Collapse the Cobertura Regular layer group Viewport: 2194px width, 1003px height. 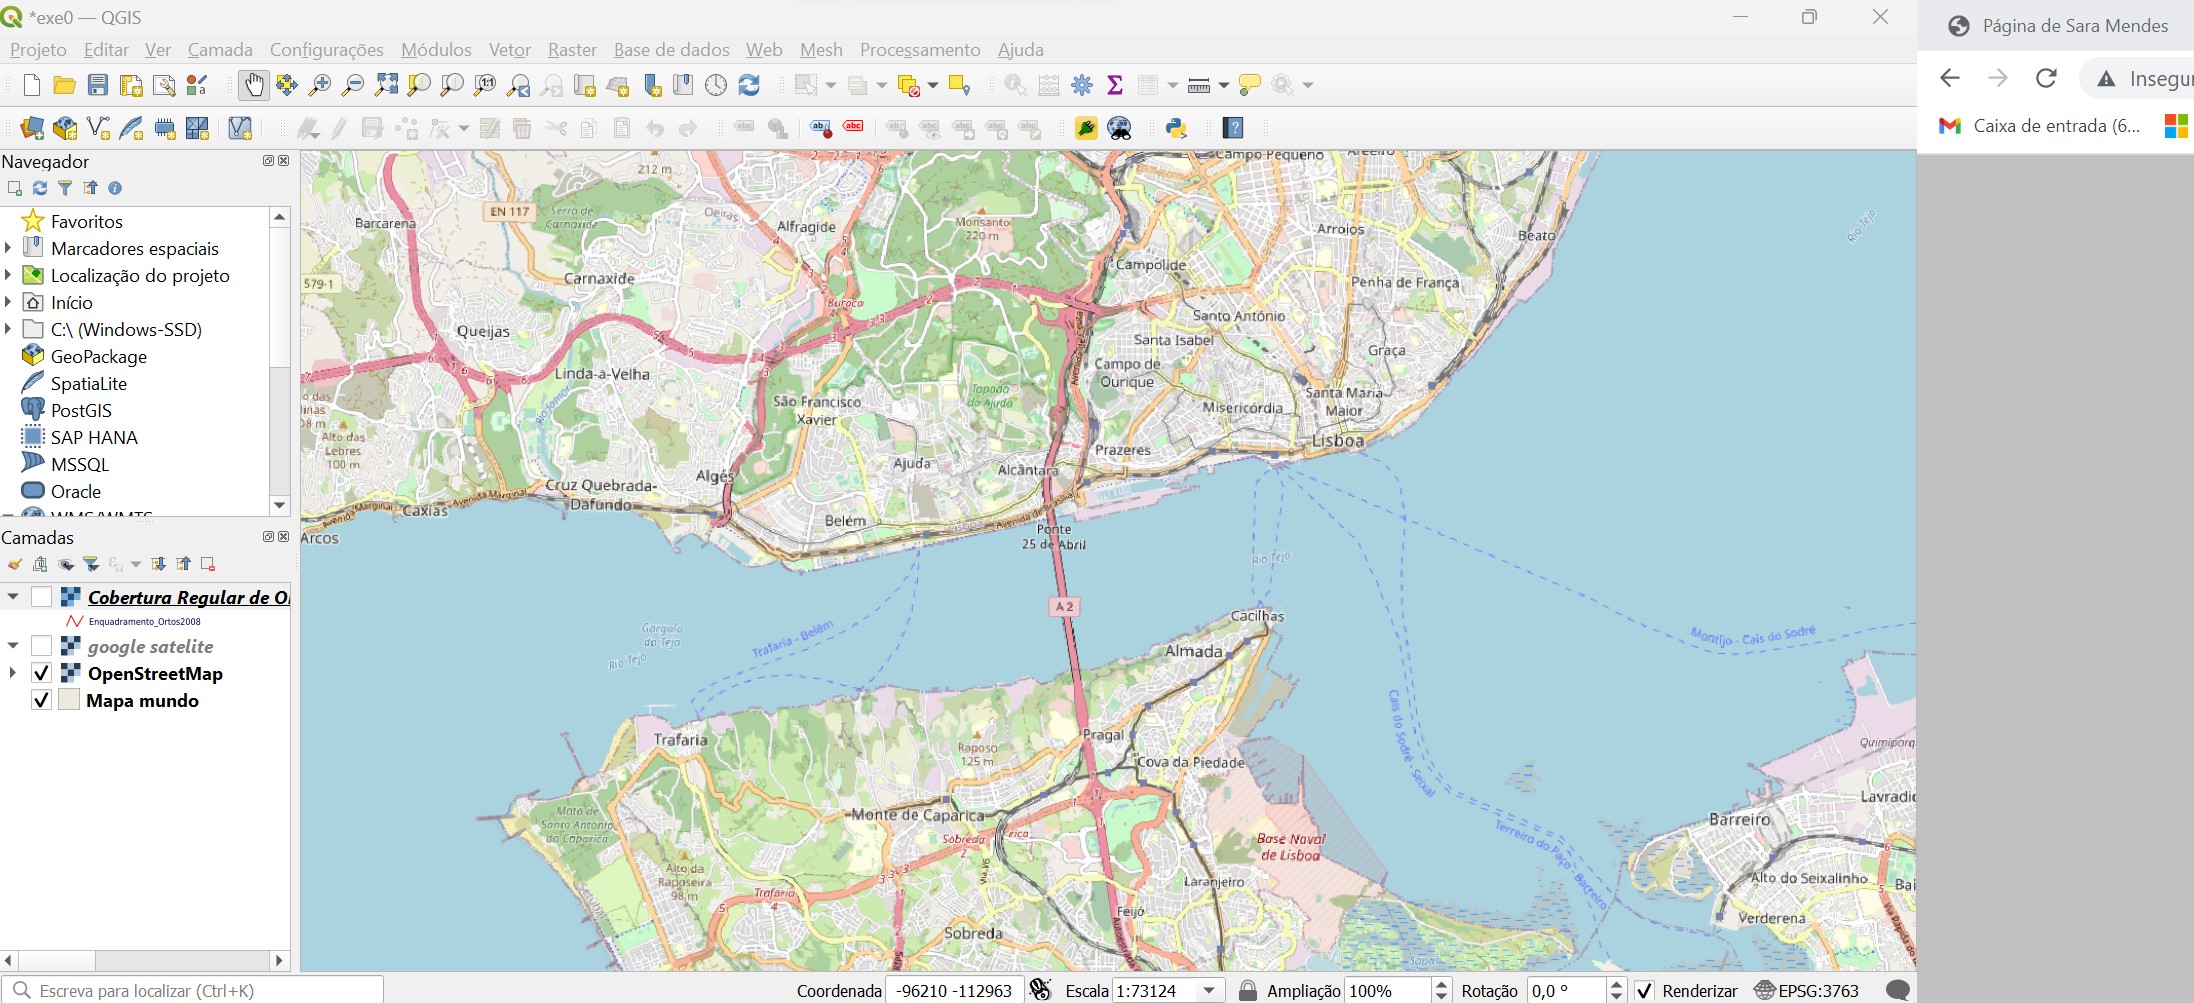click(x=13, y=597)
